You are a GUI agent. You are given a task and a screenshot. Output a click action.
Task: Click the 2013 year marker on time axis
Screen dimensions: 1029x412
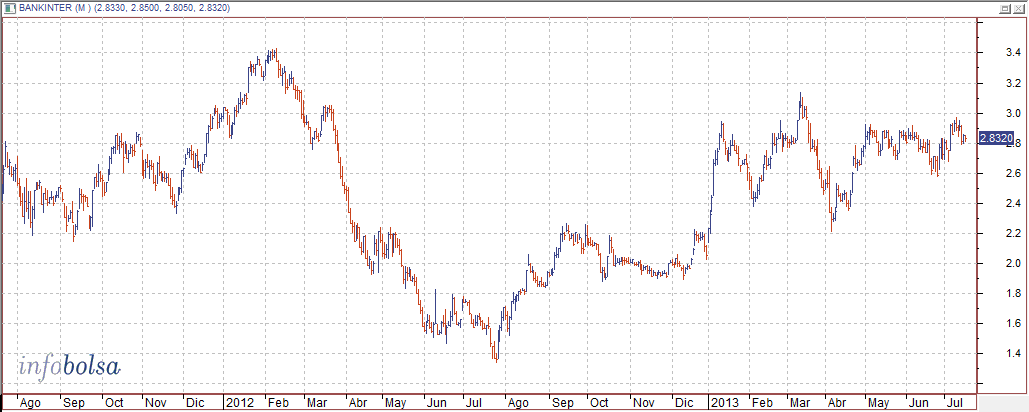click(723, 402)
